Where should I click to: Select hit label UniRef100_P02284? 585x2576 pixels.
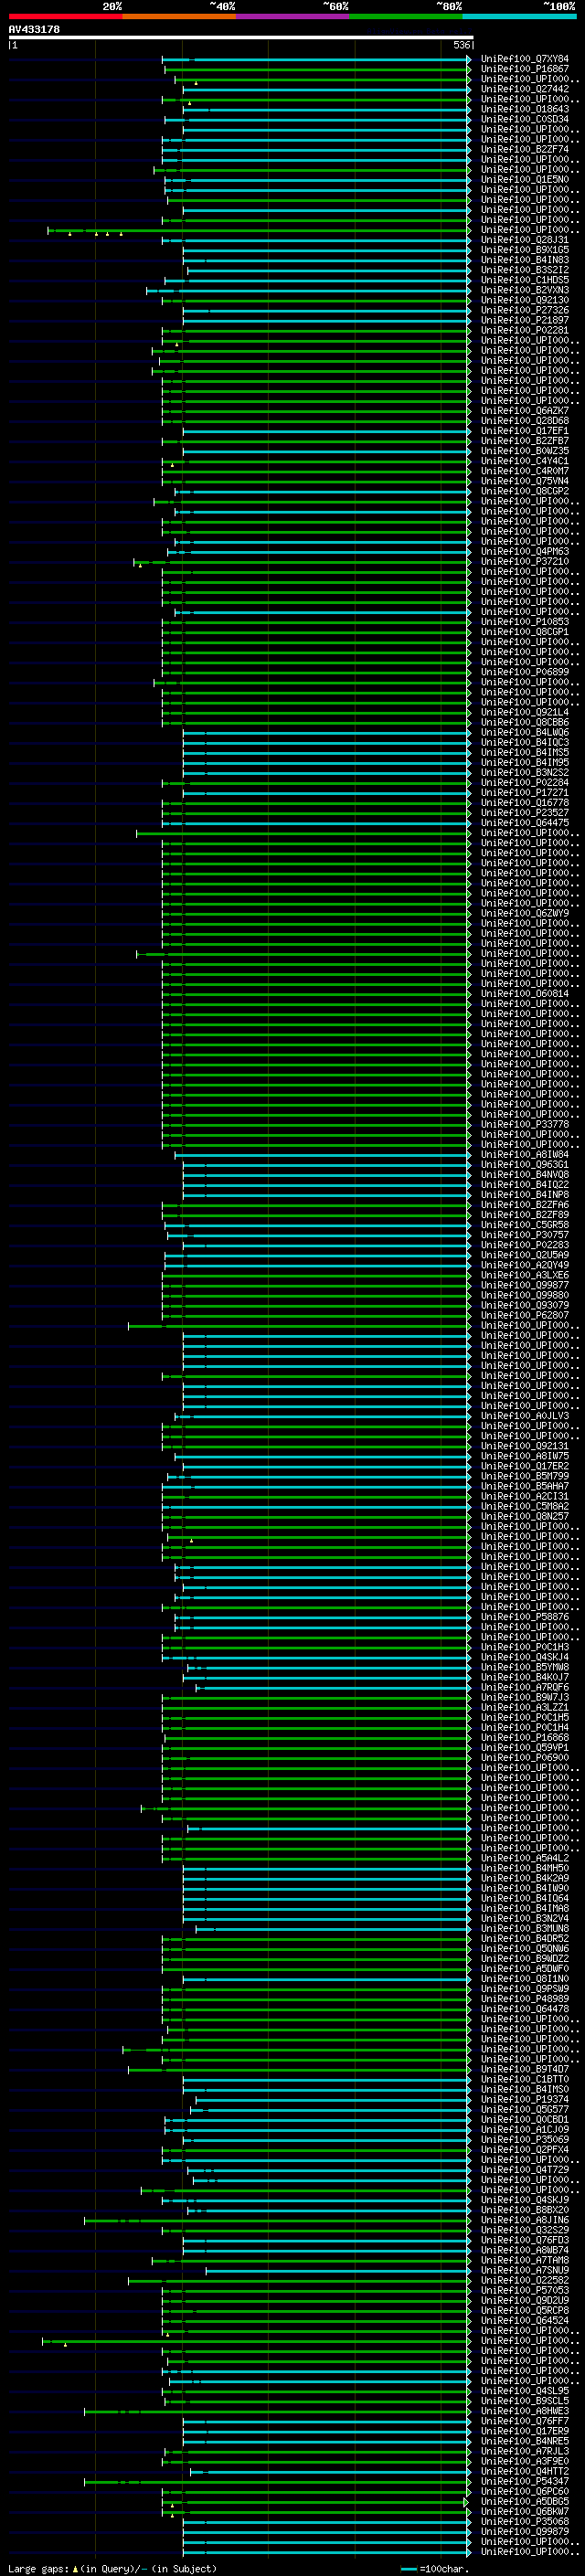[525, 783]
